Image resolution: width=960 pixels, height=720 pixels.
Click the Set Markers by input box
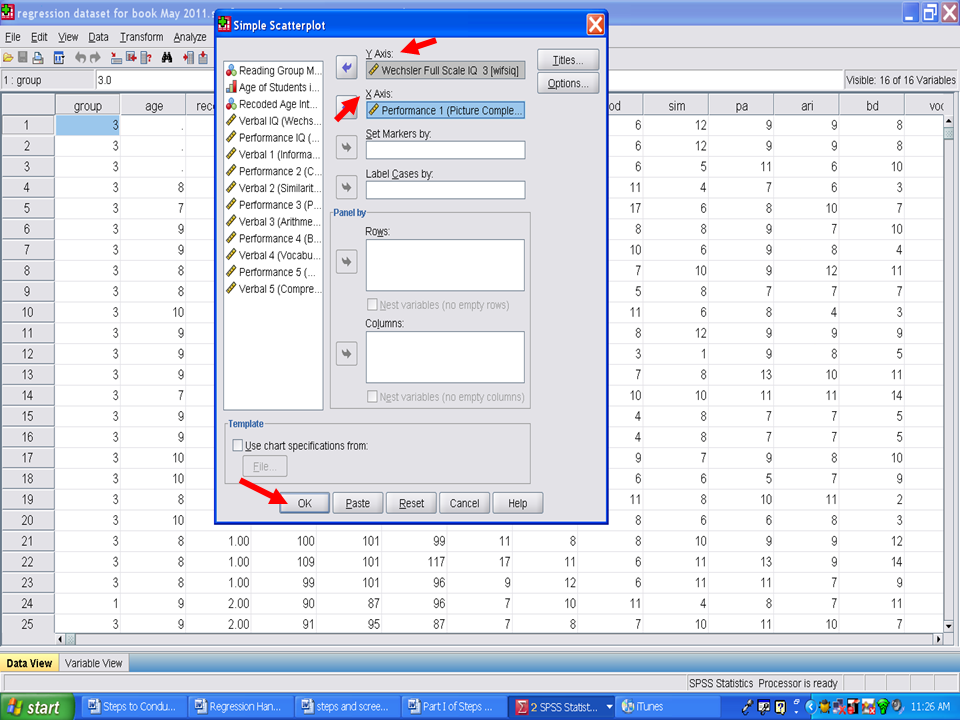(x=445, y=150)
